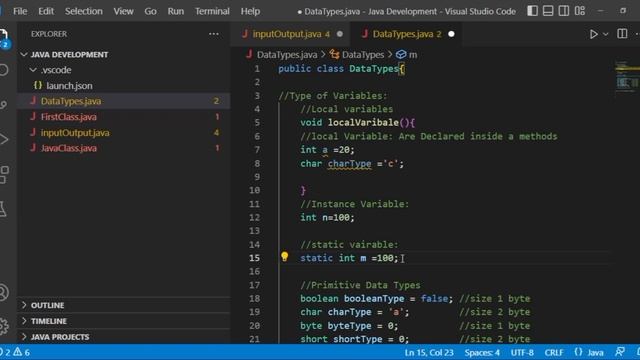The height and width of the screenshot is (360, 640).
Task: Click Ln 15, Col 23 status
Action: pos(429,353)
